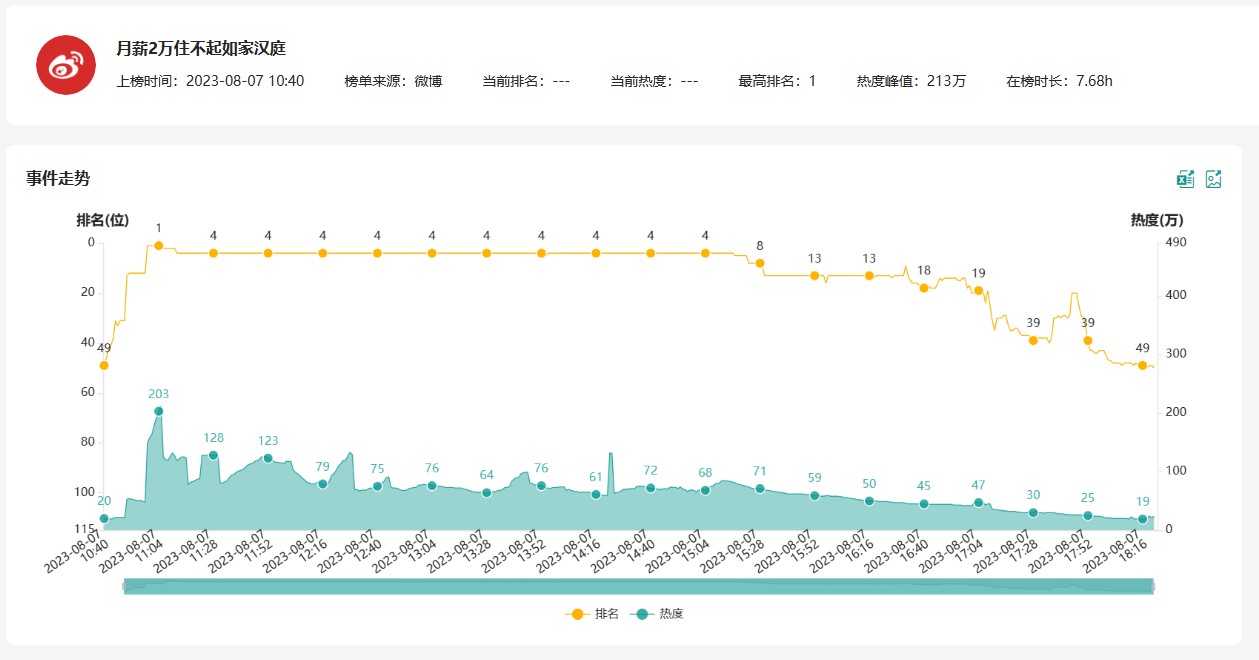
Task: Click the heat 20 starting point
Action: coord(104,518)
